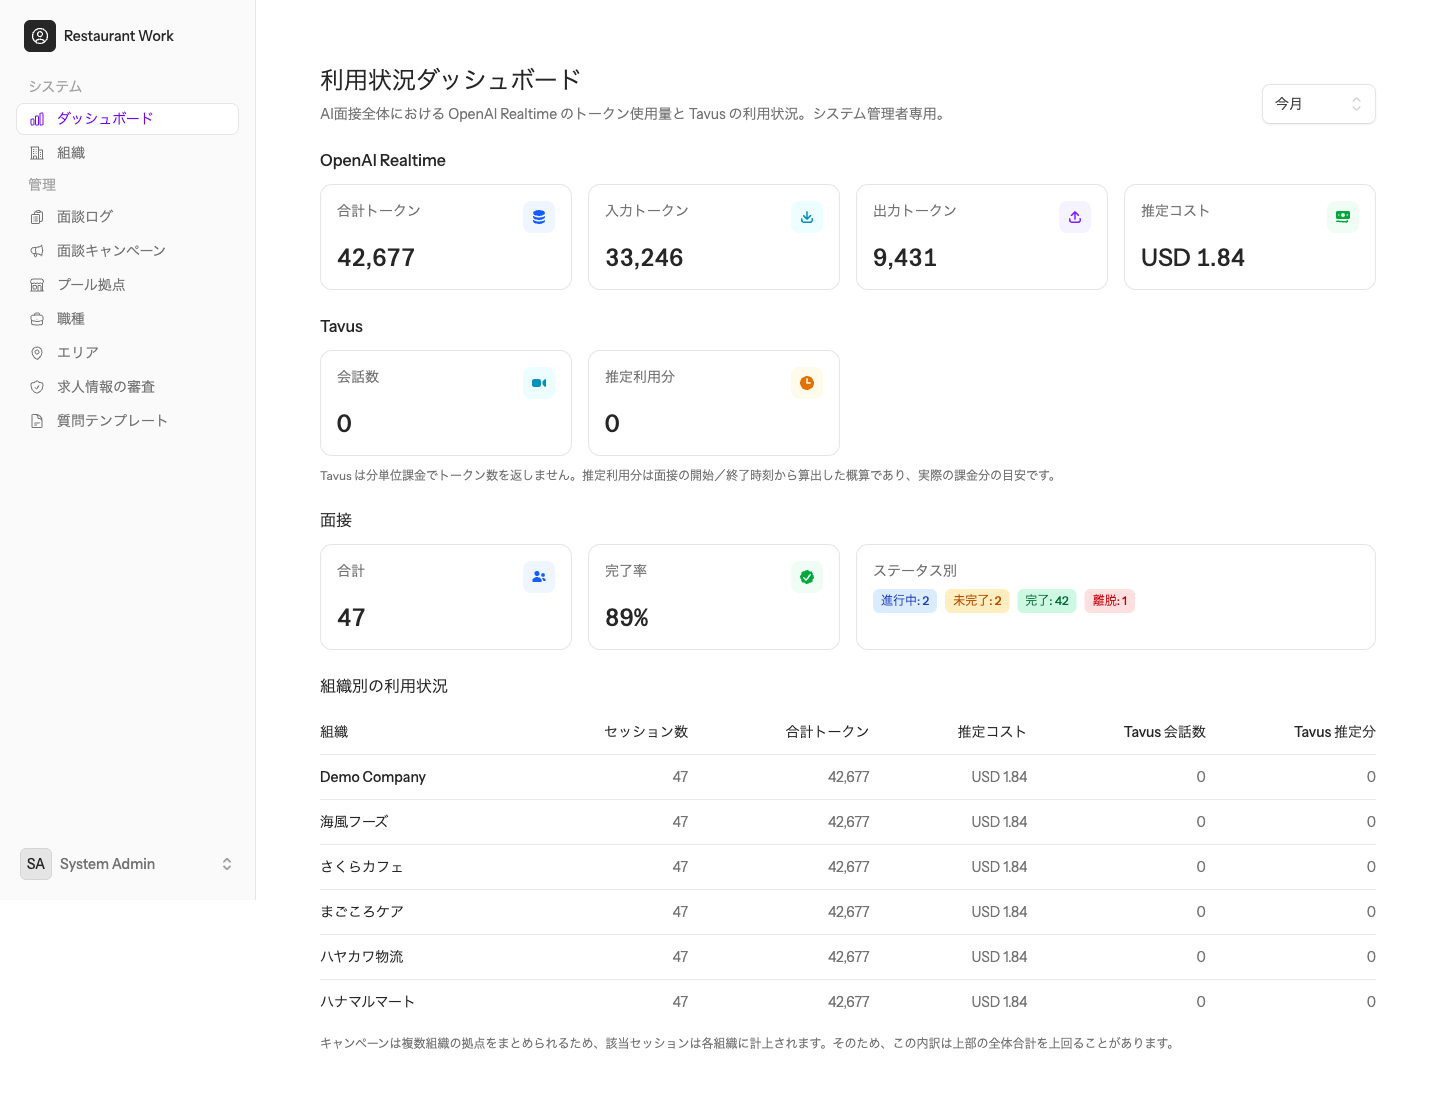Click USD 1.84 in the ハナマルマート row
The width and height of the screenshot is (1440, 1116).
[999, 1002]
